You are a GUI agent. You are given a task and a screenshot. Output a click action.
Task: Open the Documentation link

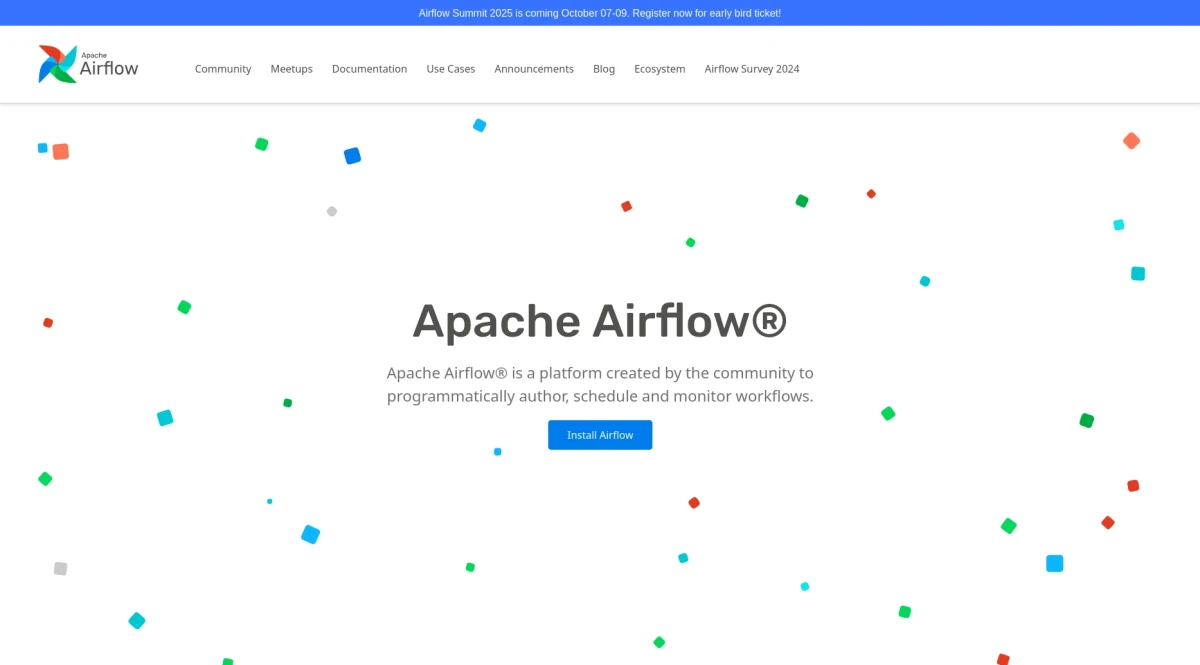(x=369, y=68)
